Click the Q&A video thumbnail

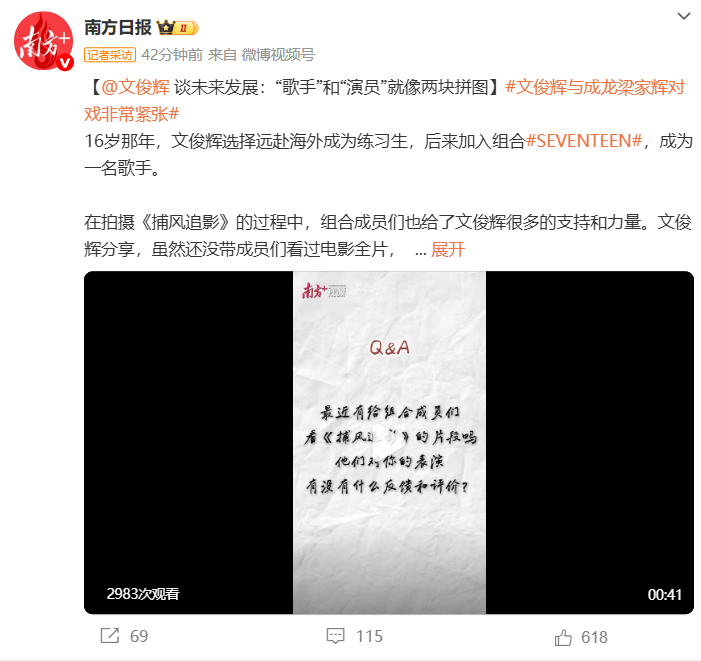coord(389,442)
